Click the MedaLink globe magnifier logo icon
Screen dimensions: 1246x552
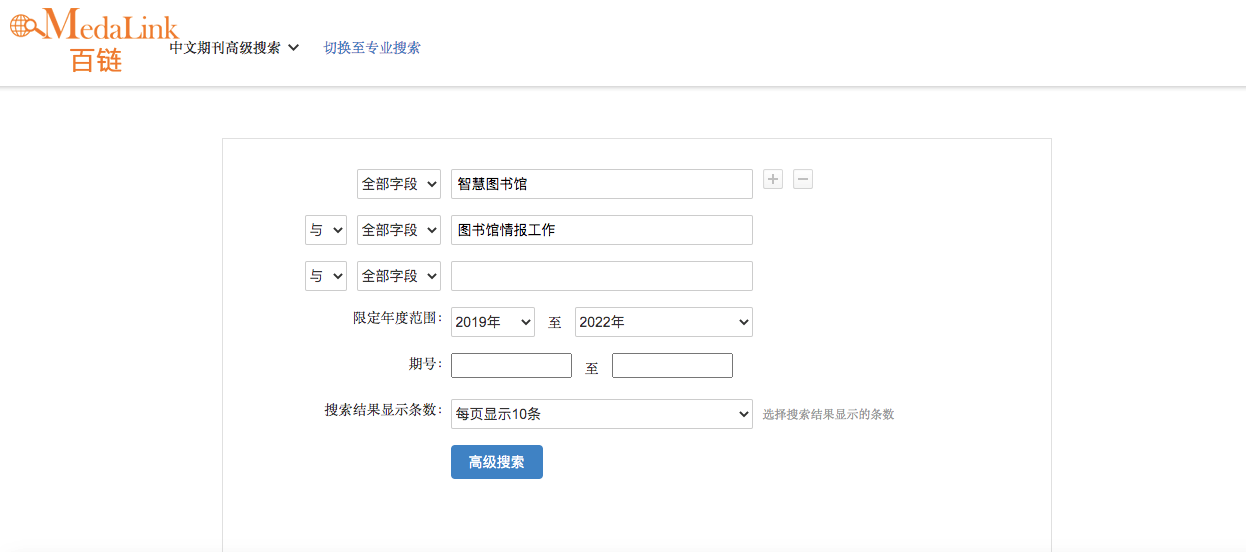[x=26, y=24]
